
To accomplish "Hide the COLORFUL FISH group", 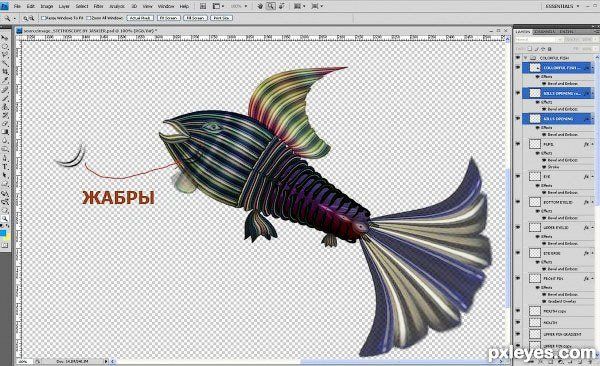I will tap(518, 58).
